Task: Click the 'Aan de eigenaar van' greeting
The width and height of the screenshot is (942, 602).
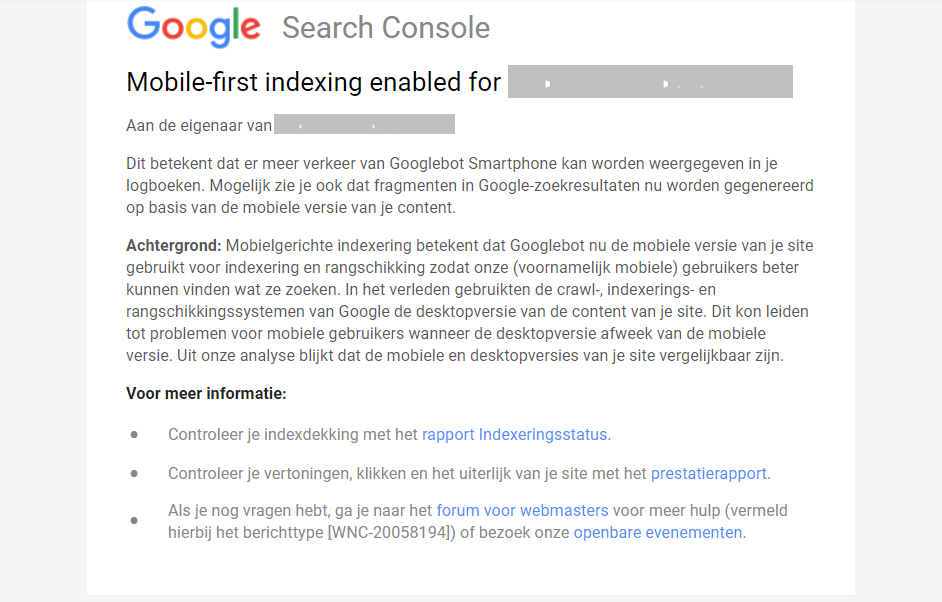Action: click(199, 125)
